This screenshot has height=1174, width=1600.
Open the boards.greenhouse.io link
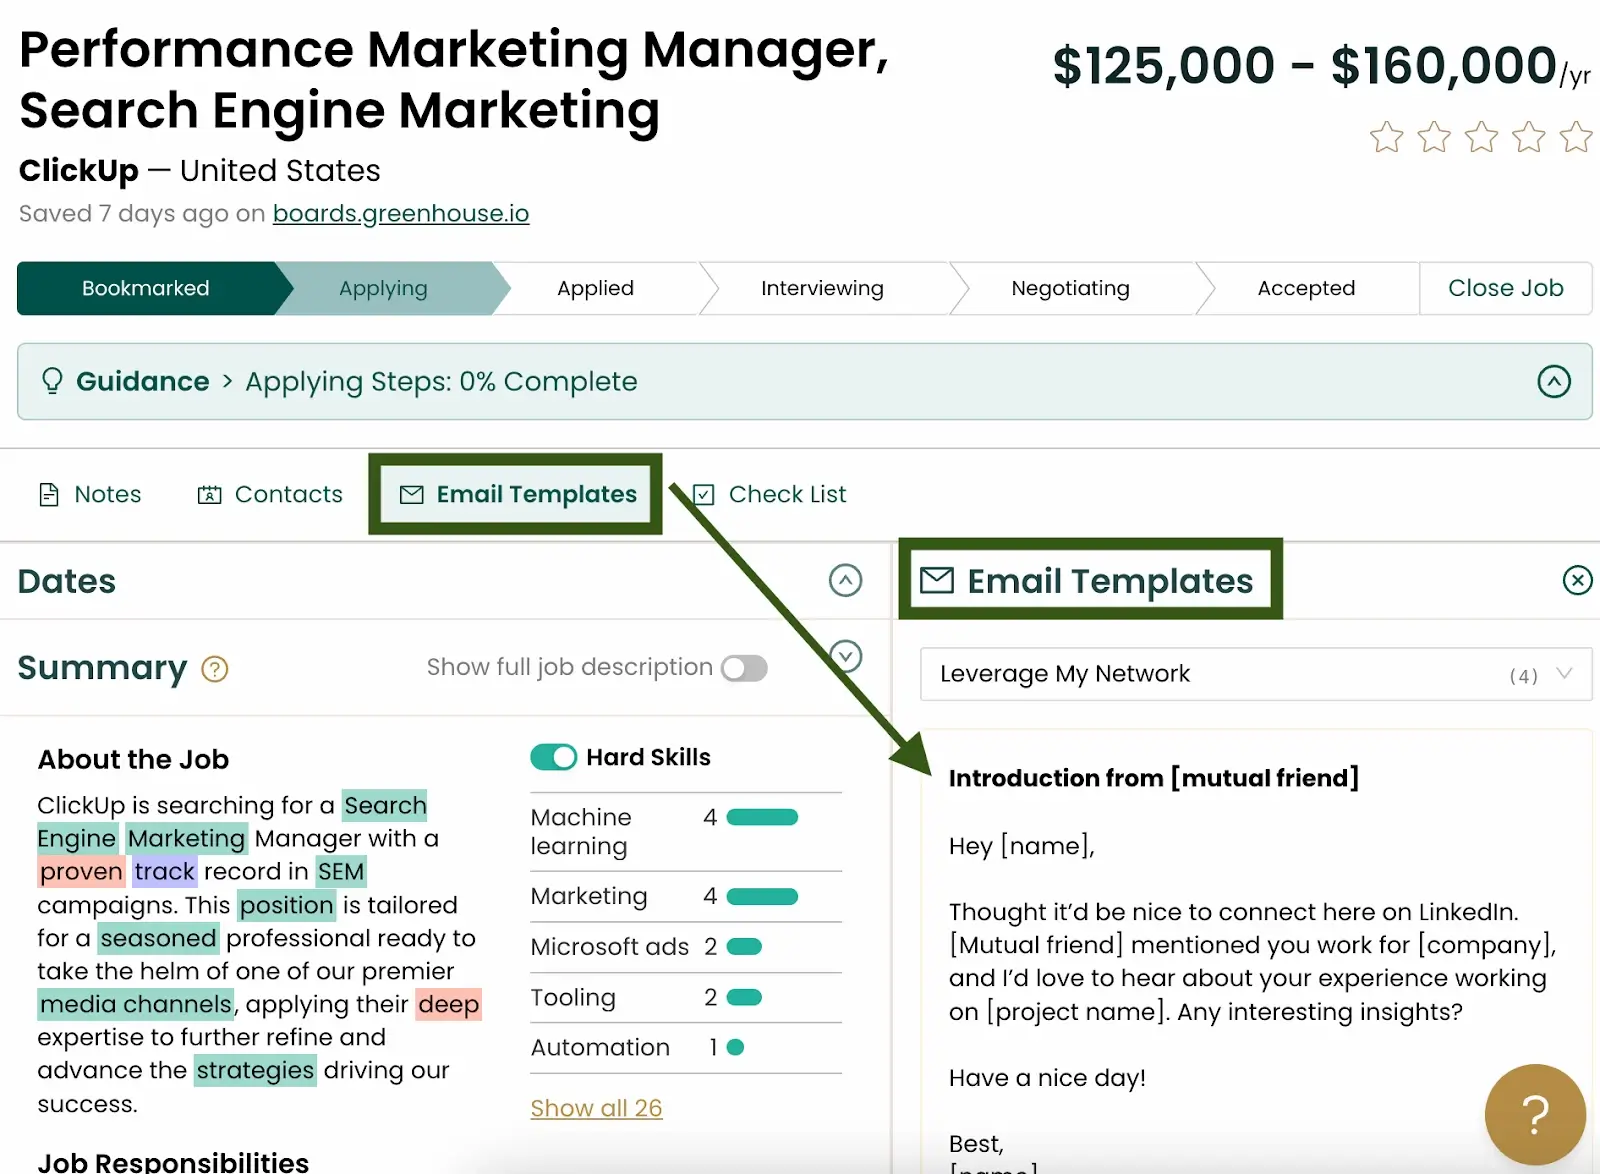pos(400,213)
